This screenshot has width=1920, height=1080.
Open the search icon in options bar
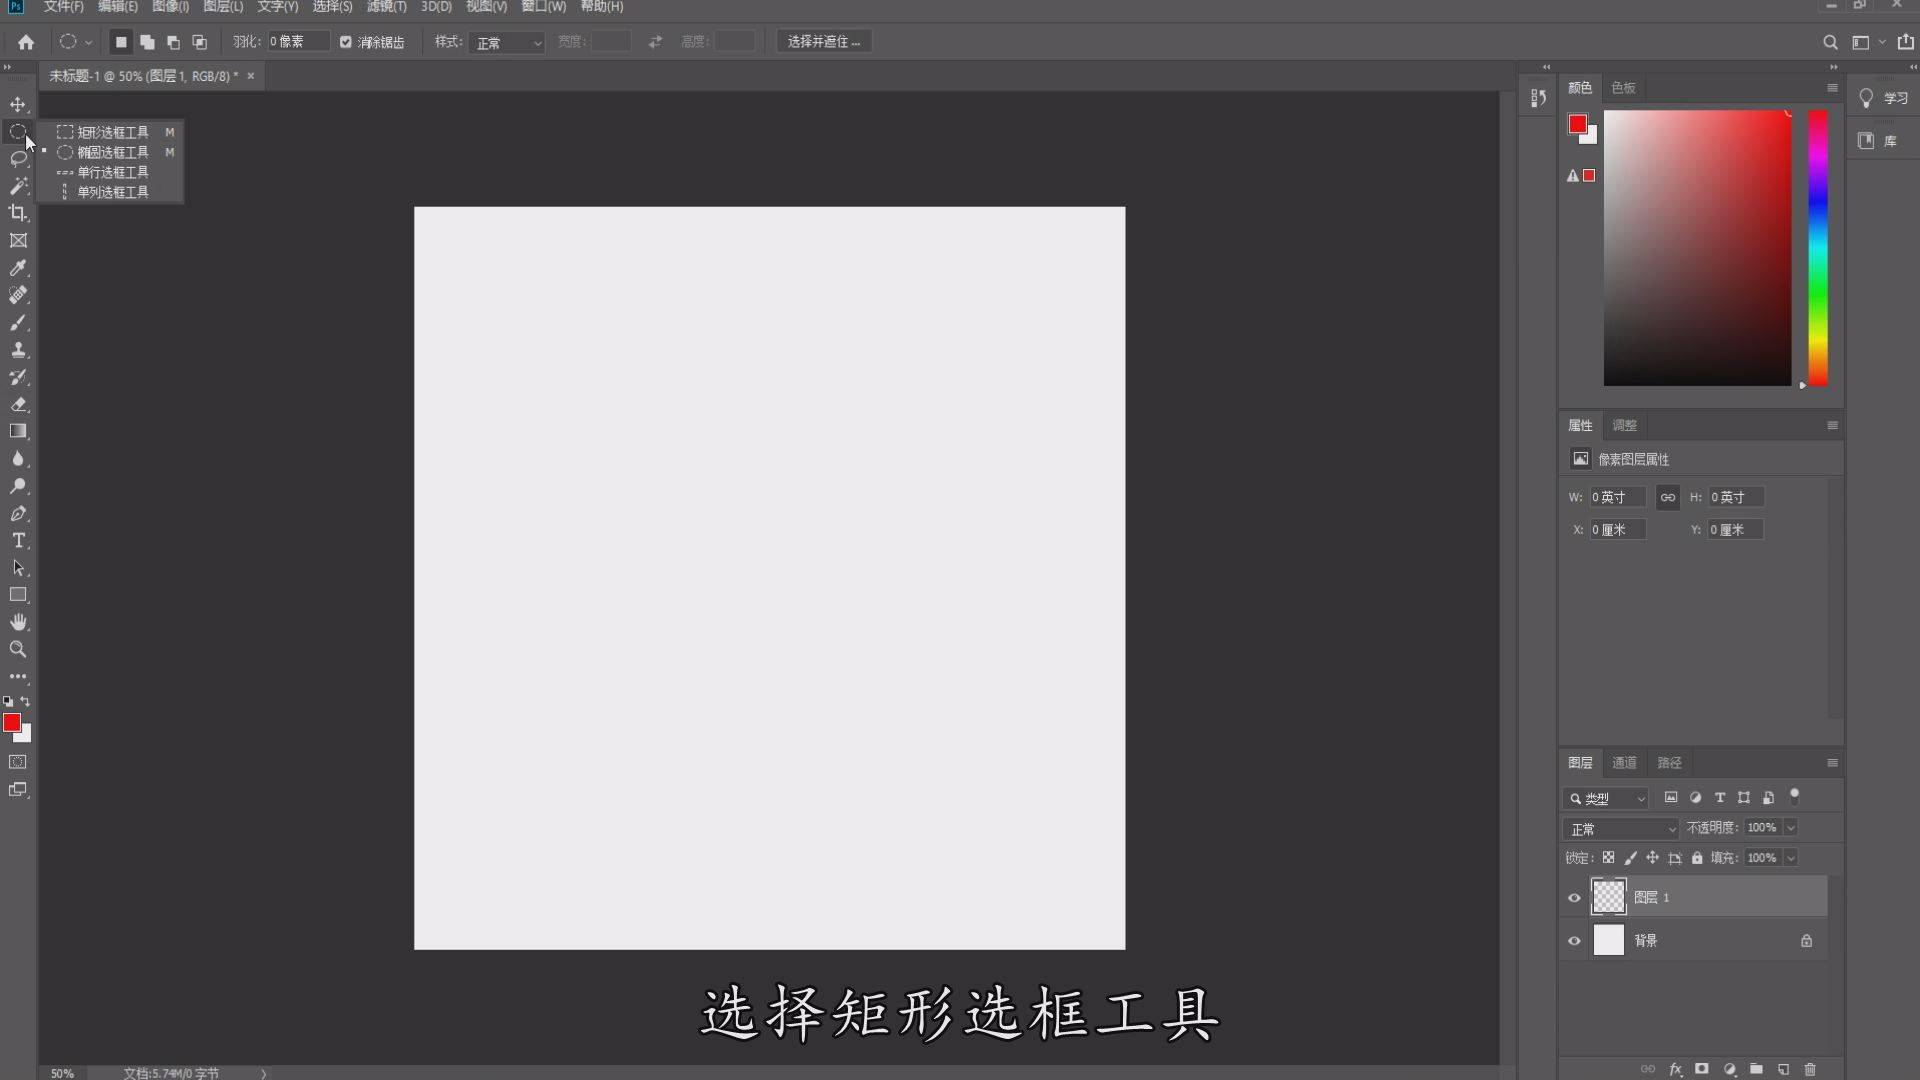coord(1830,42)
